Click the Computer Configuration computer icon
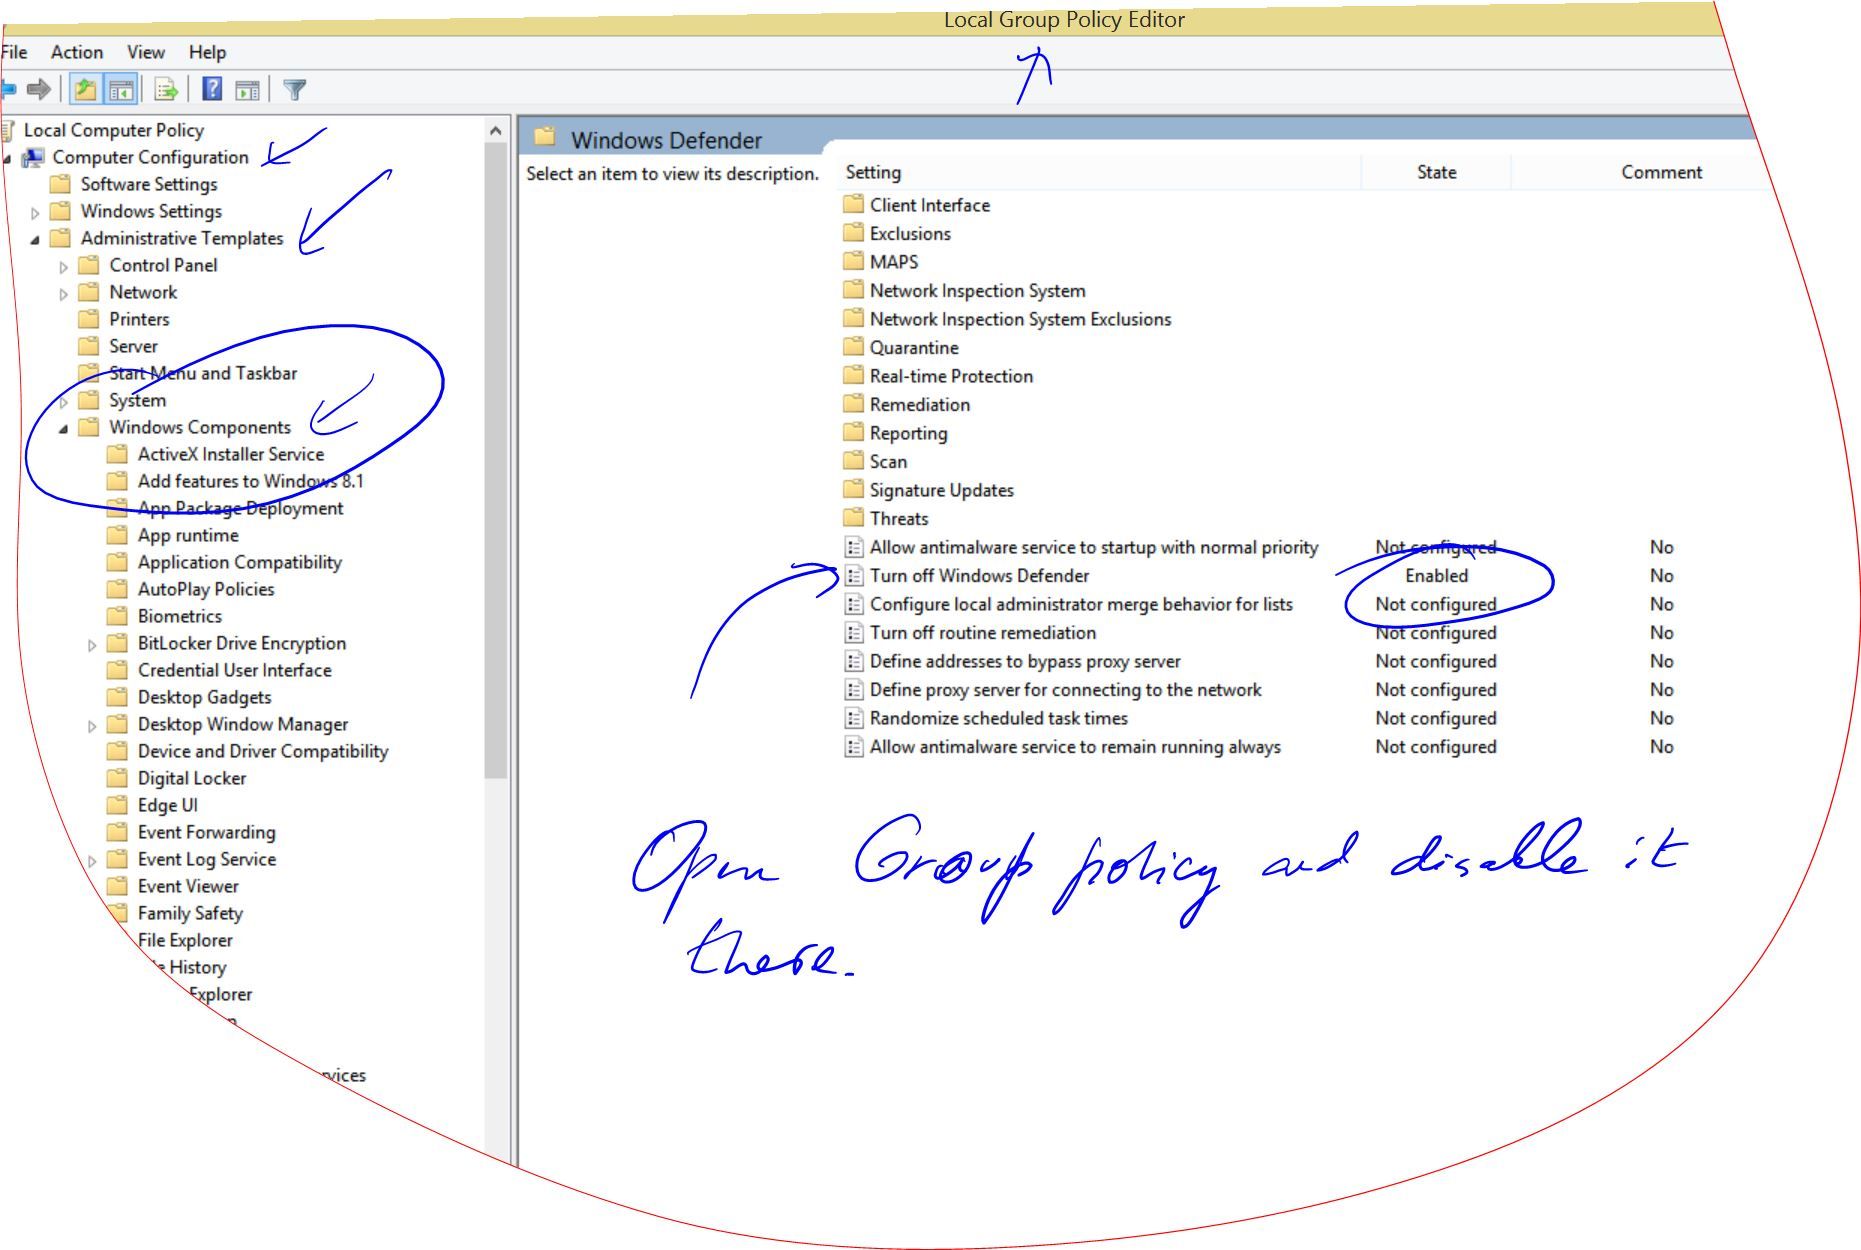This screenshot has width=1861, height=1250. [x=34, y=157]
